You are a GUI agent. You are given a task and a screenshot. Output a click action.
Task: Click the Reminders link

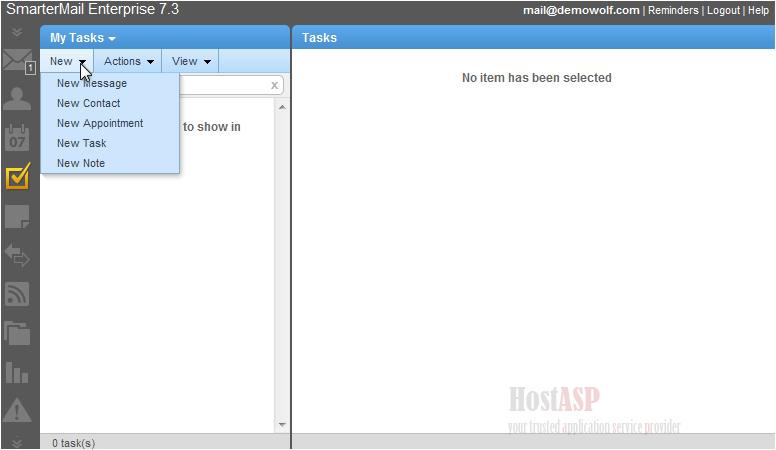tap(673, 10)
